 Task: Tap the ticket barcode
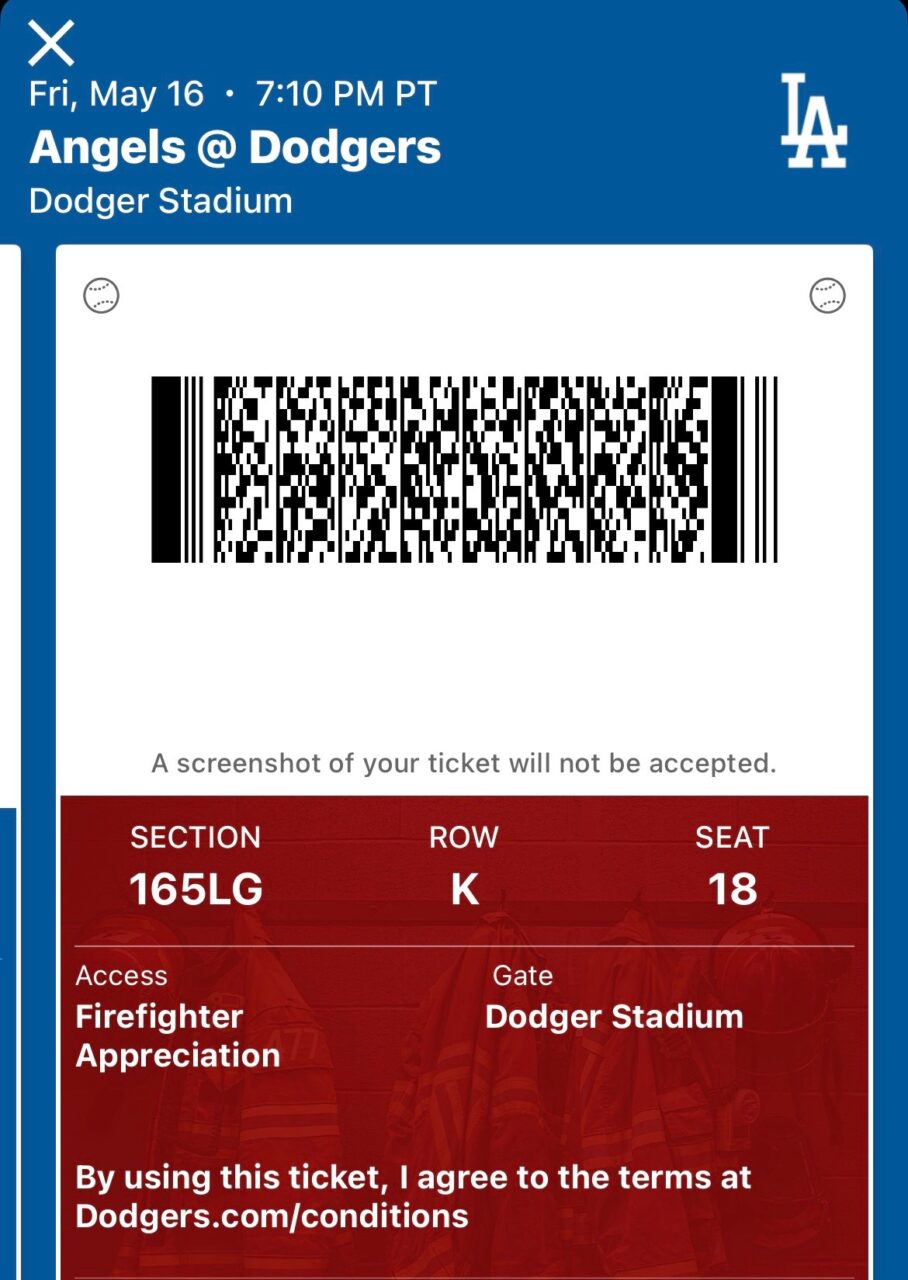coord(464,469)
